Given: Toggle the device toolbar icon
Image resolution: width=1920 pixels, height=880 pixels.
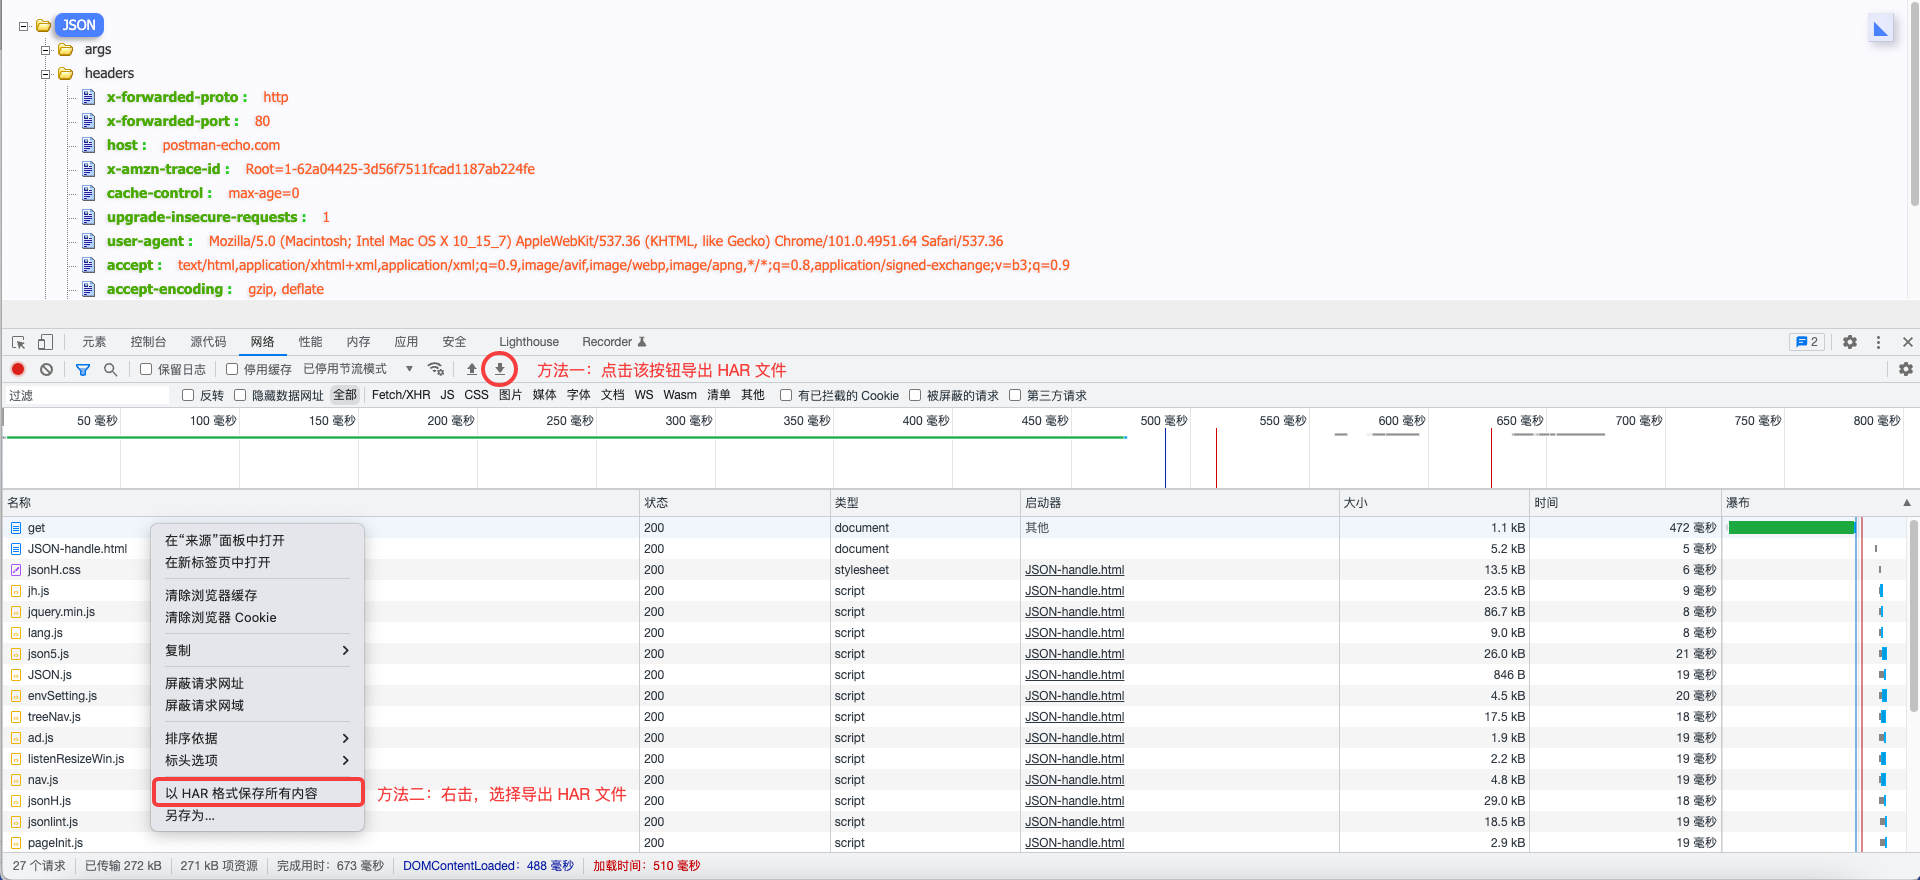Looking at the screenshot, I should tap(45, 342).
